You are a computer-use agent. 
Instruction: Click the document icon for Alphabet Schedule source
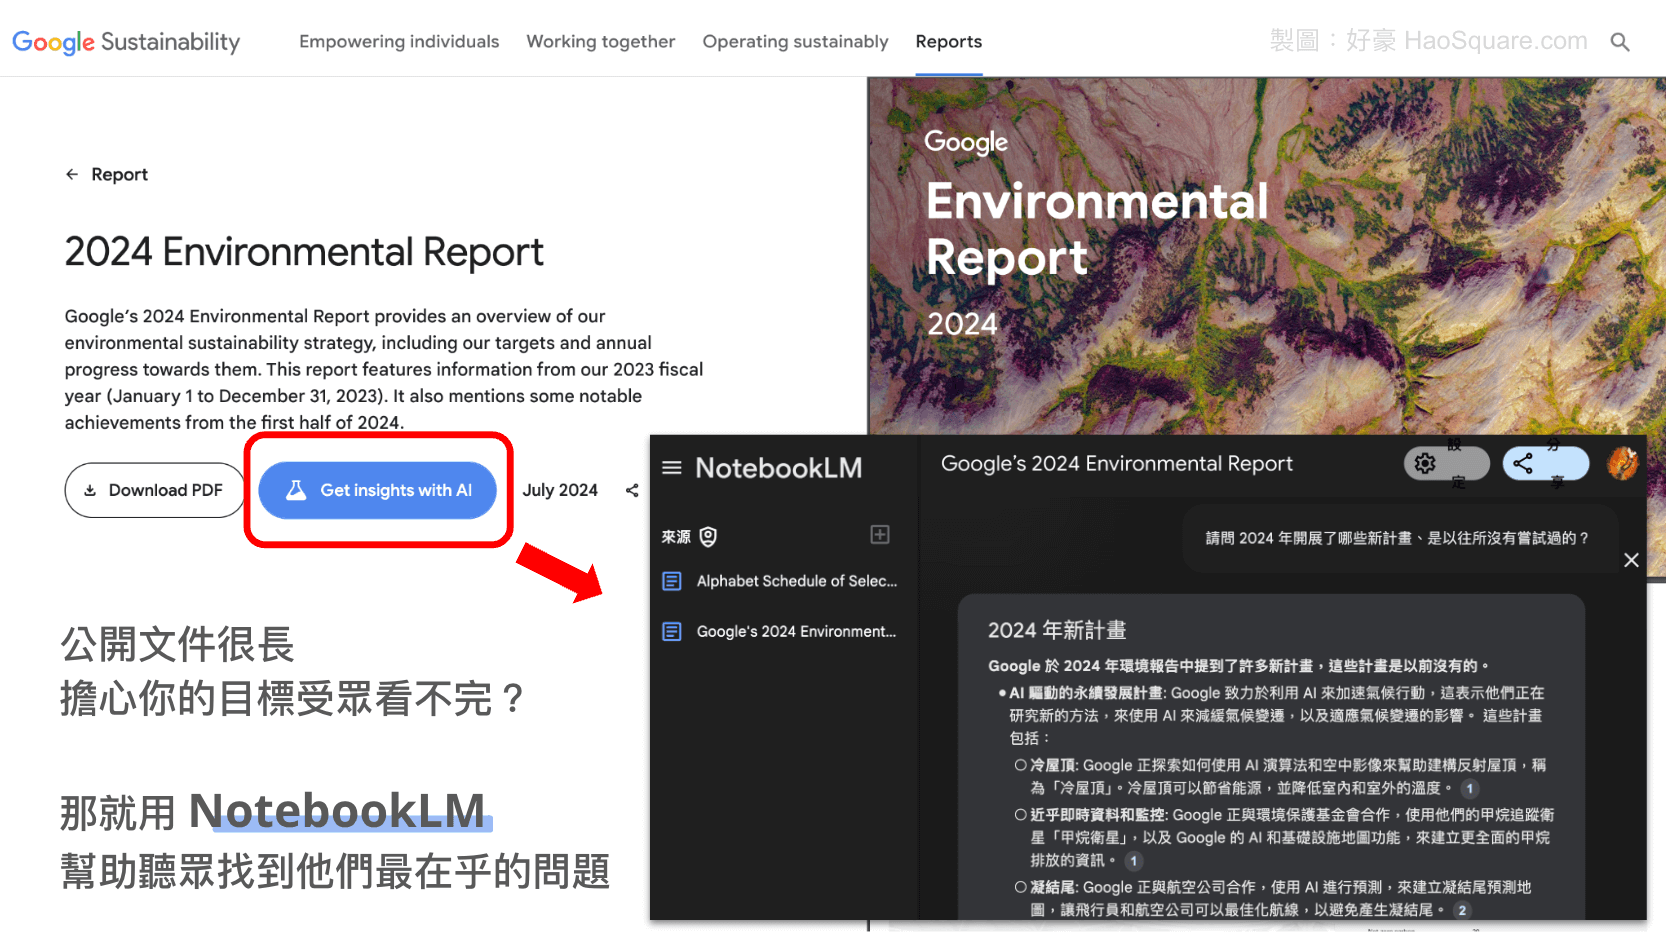click(672, 581)
